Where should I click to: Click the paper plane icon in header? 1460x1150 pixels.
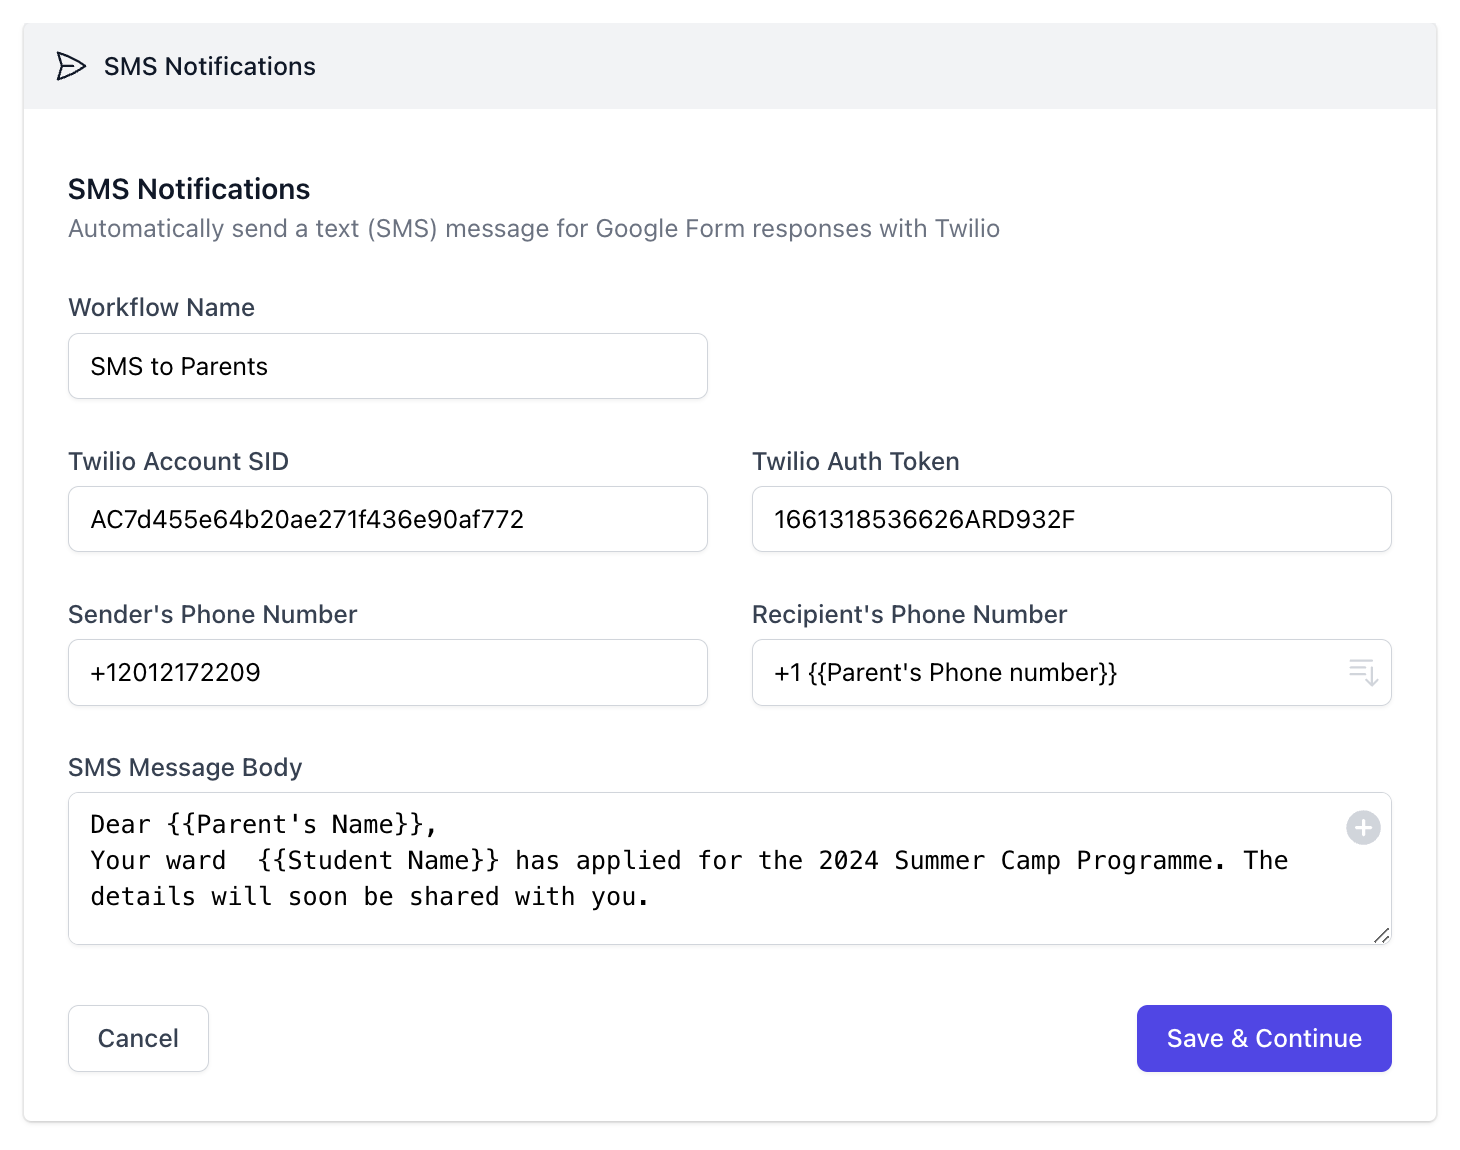pyautogui.click(x=71, y=67)
